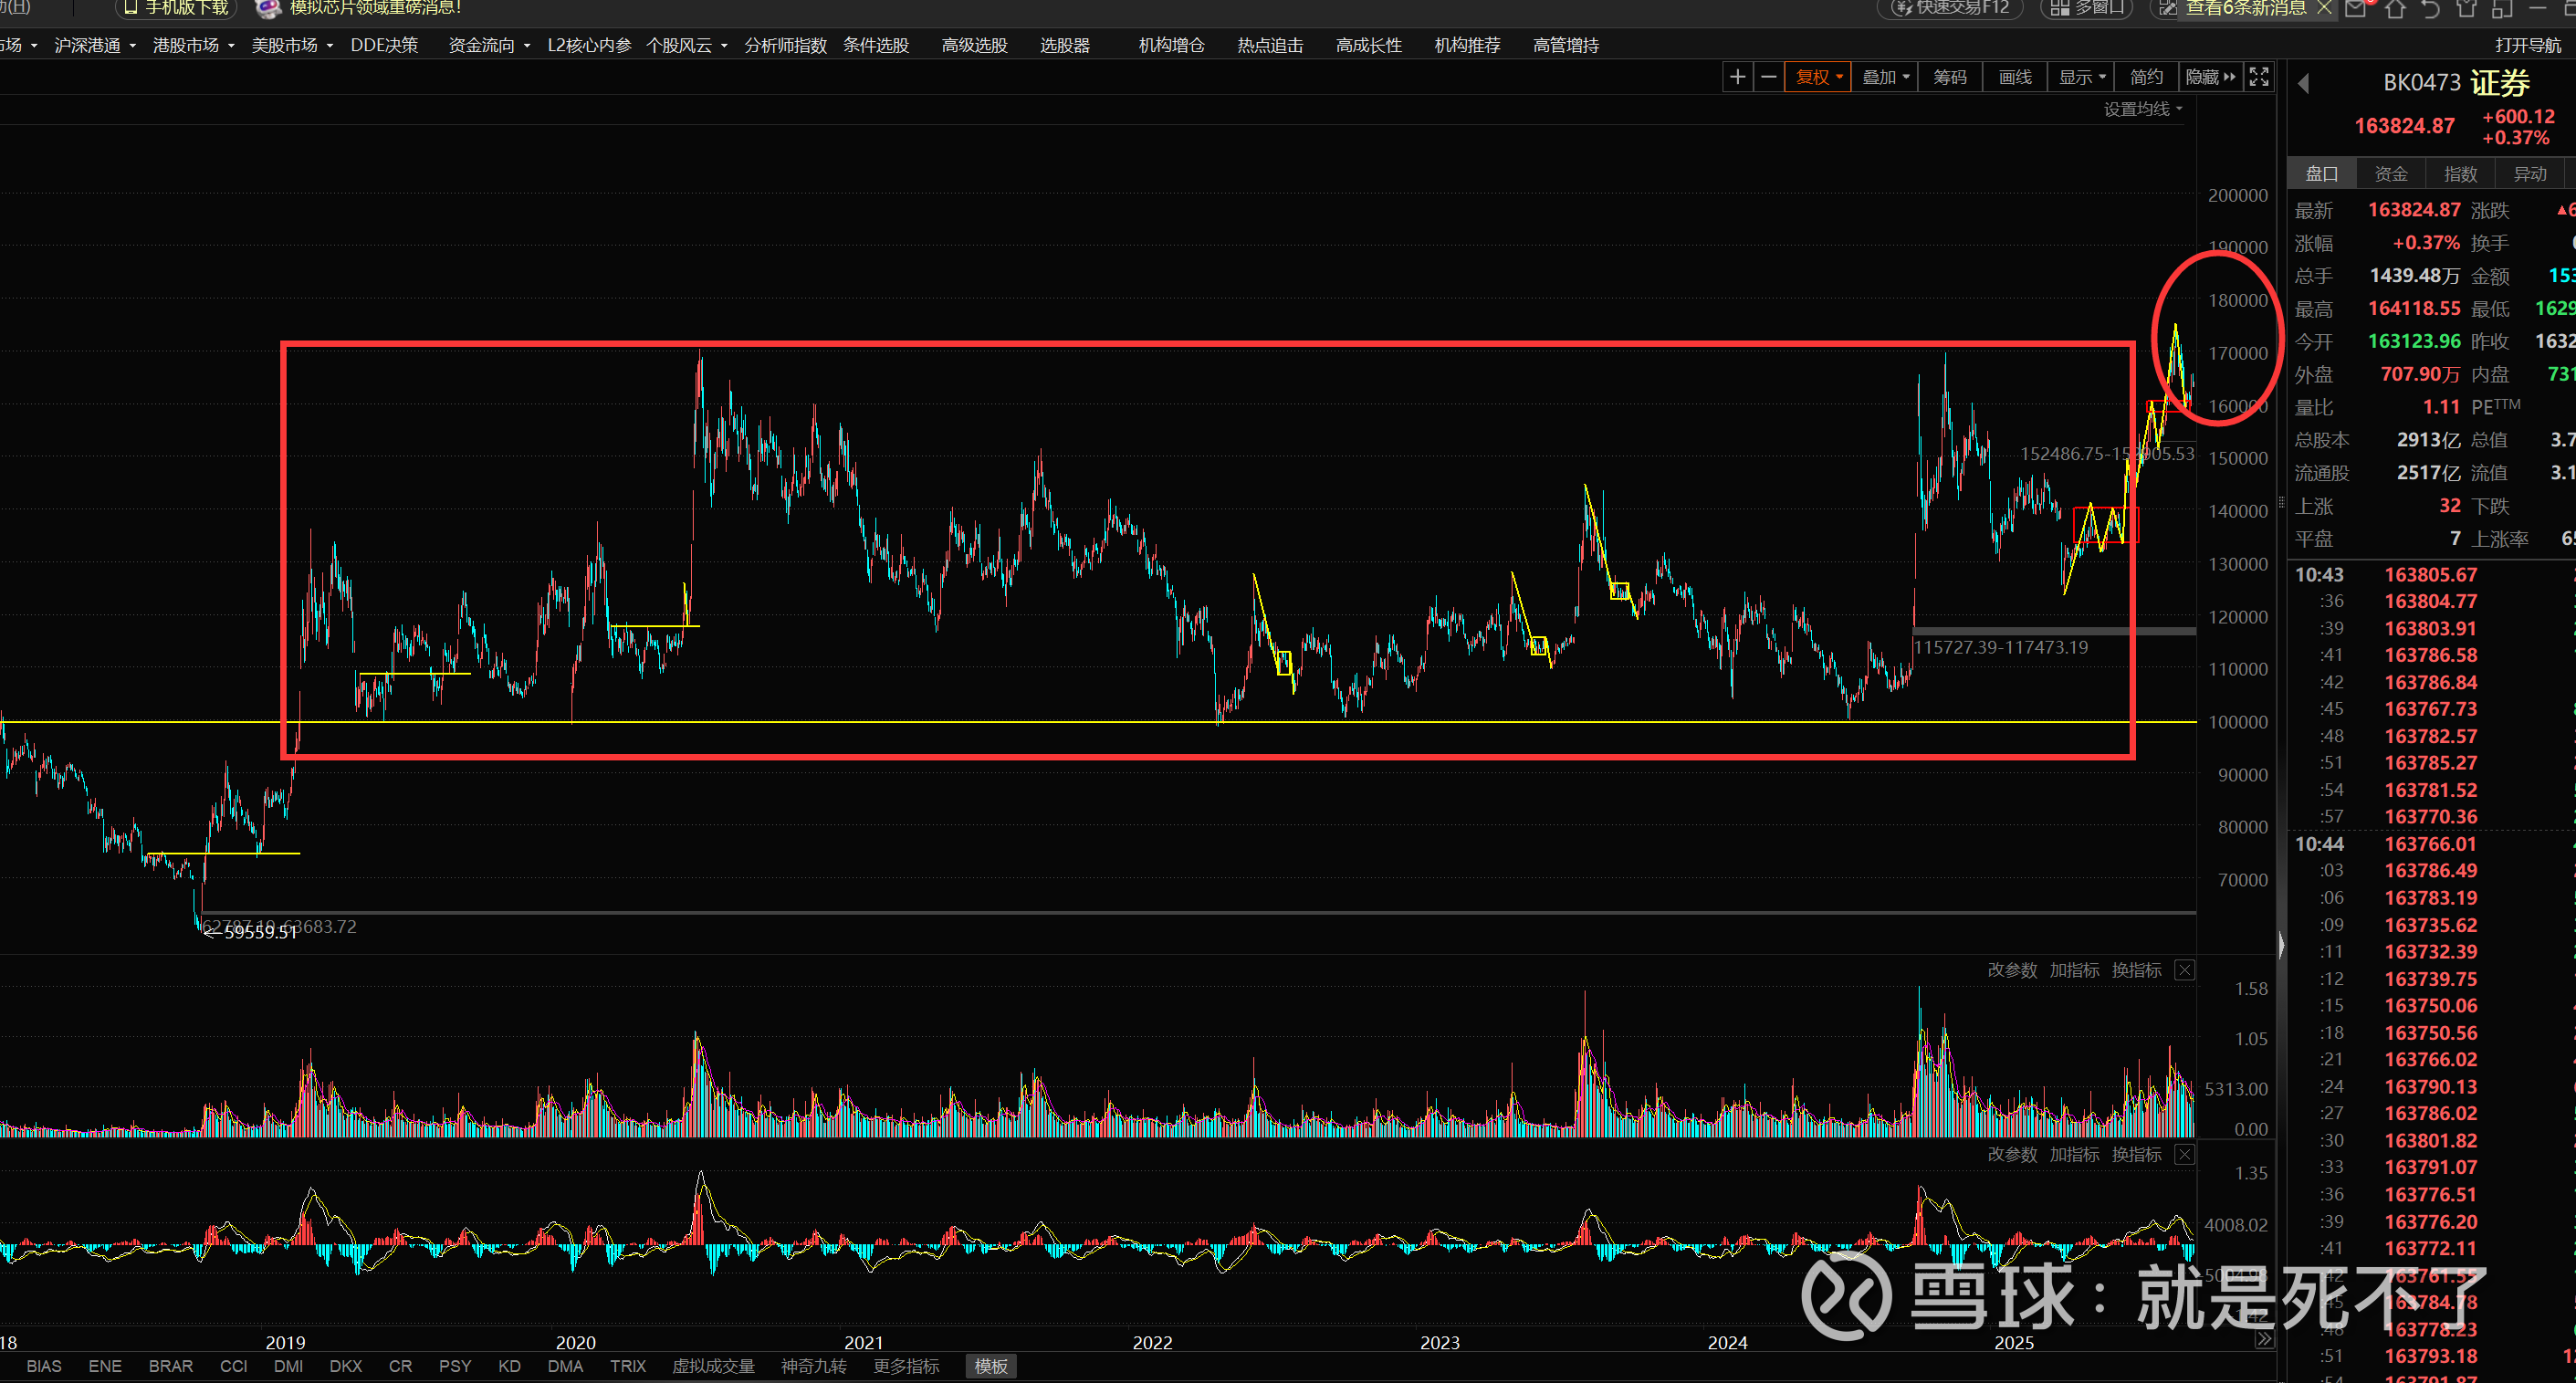2576x1383 pixels.
Task: Open the mail inbox icon
Action: [x=2356, y=8]
